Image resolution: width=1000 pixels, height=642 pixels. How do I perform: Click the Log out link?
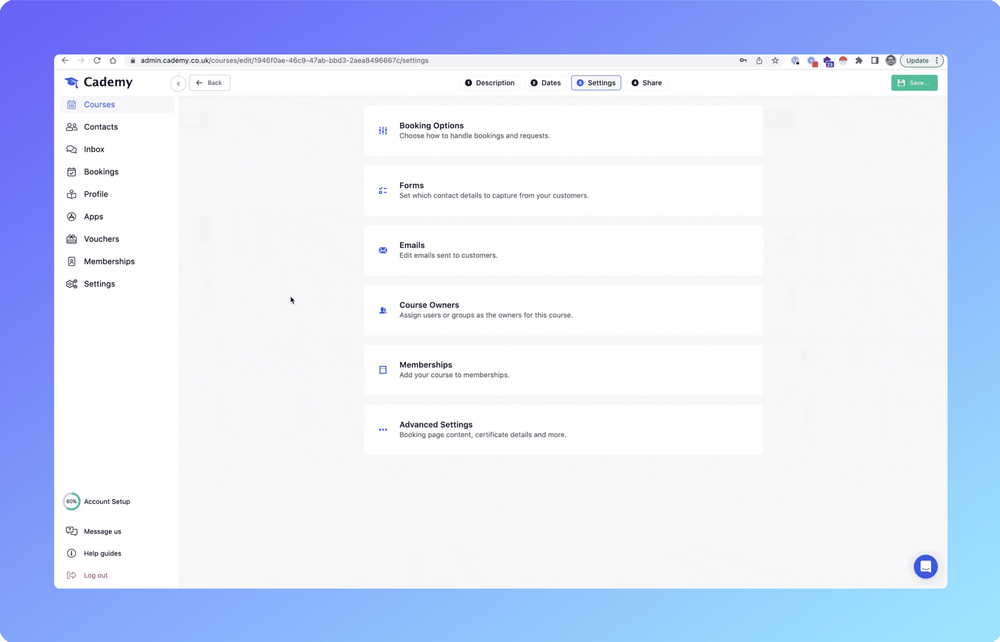click(95, 575)
